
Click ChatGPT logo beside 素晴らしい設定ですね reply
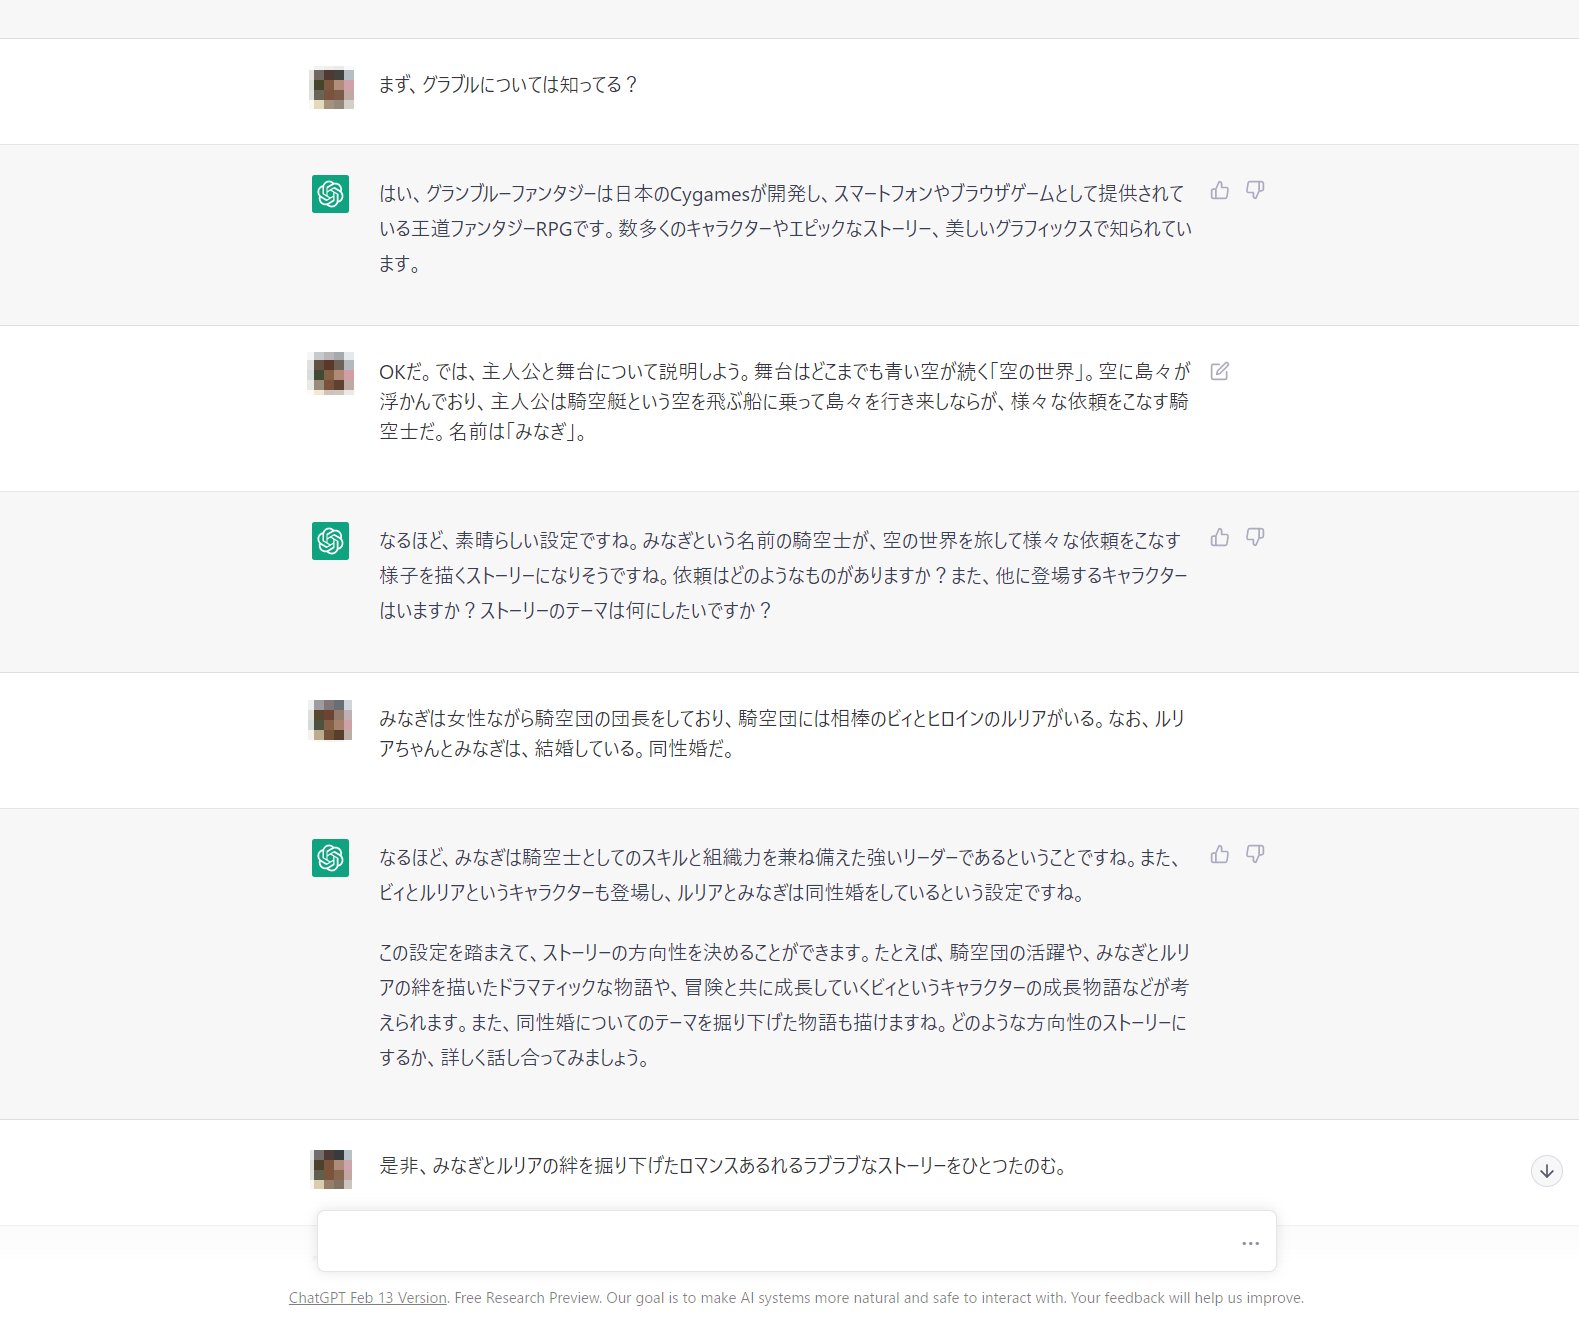pyautogui.click(x=330, y=541)
